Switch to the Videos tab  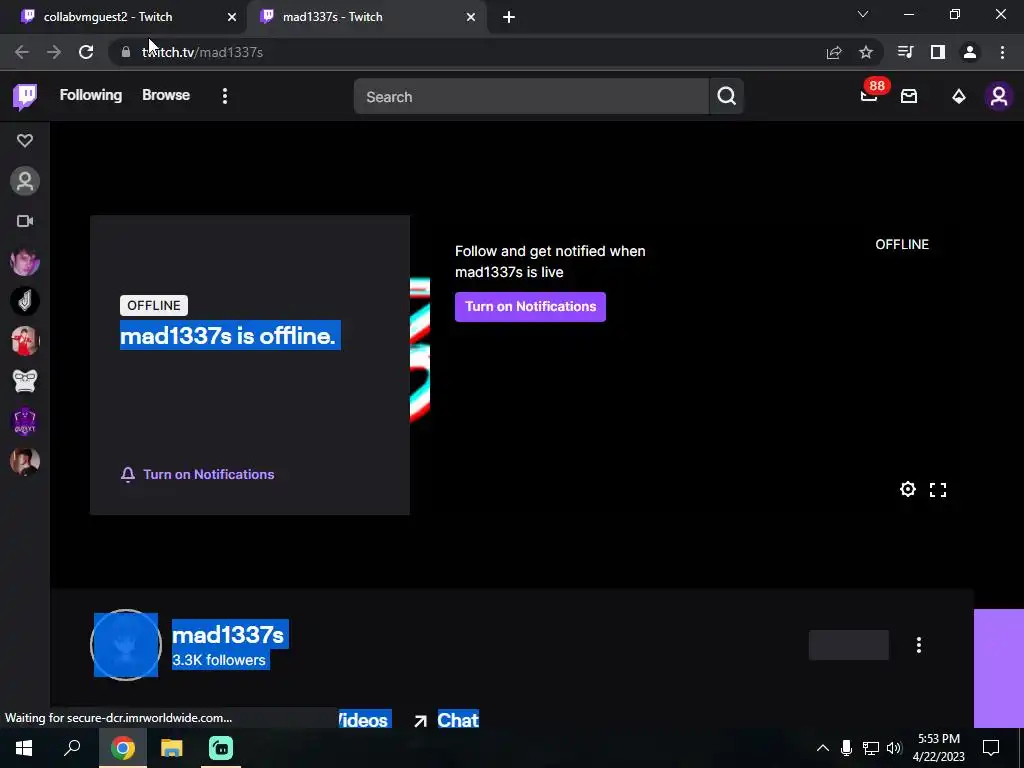364,720
